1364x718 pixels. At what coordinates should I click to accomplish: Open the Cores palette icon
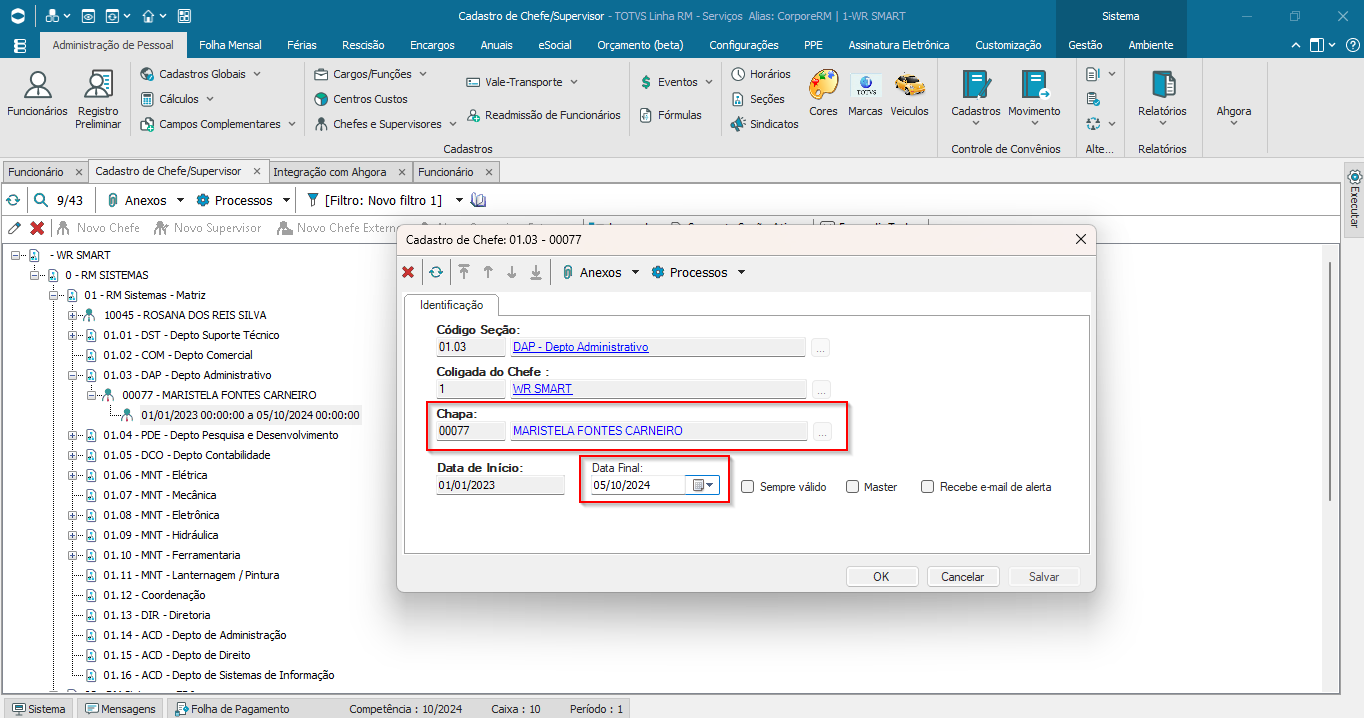coord(823,93)
